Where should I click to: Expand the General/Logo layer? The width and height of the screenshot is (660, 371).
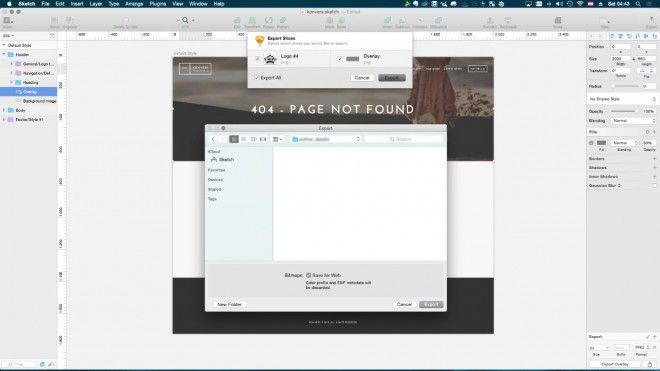(x=12, y=64)
